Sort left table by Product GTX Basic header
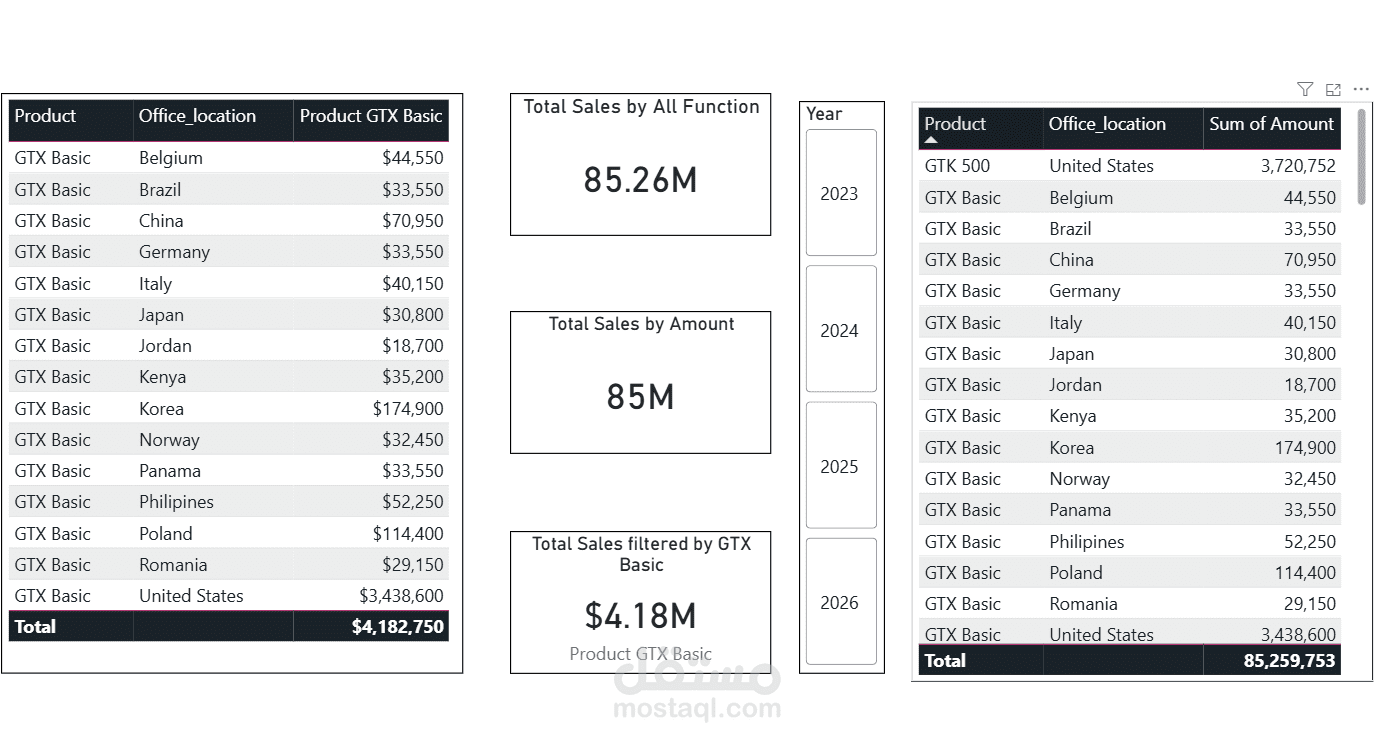 coord(371,116)
